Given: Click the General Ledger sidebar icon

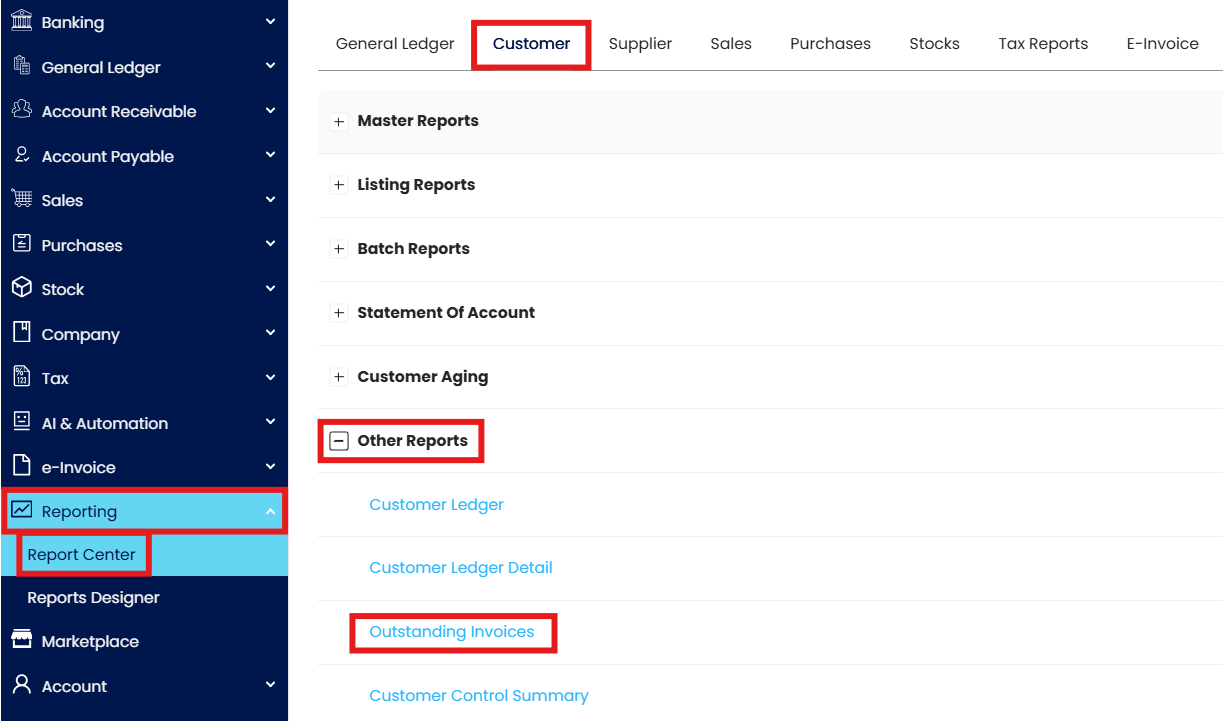Looking at the screenshot, I should [x=21, y=66].
